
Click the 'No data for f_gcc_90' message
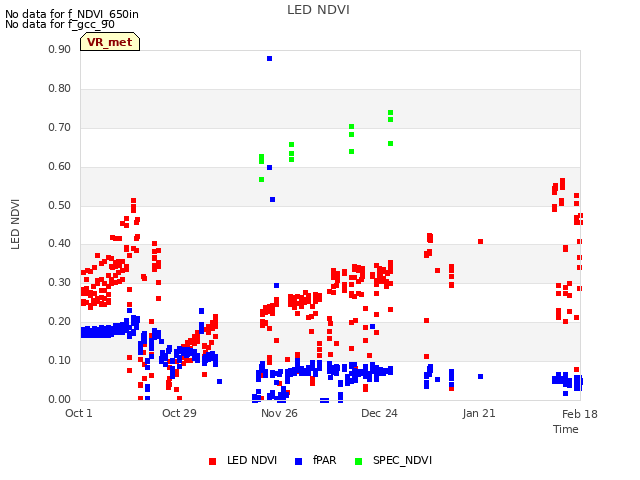tap(60, 24)
